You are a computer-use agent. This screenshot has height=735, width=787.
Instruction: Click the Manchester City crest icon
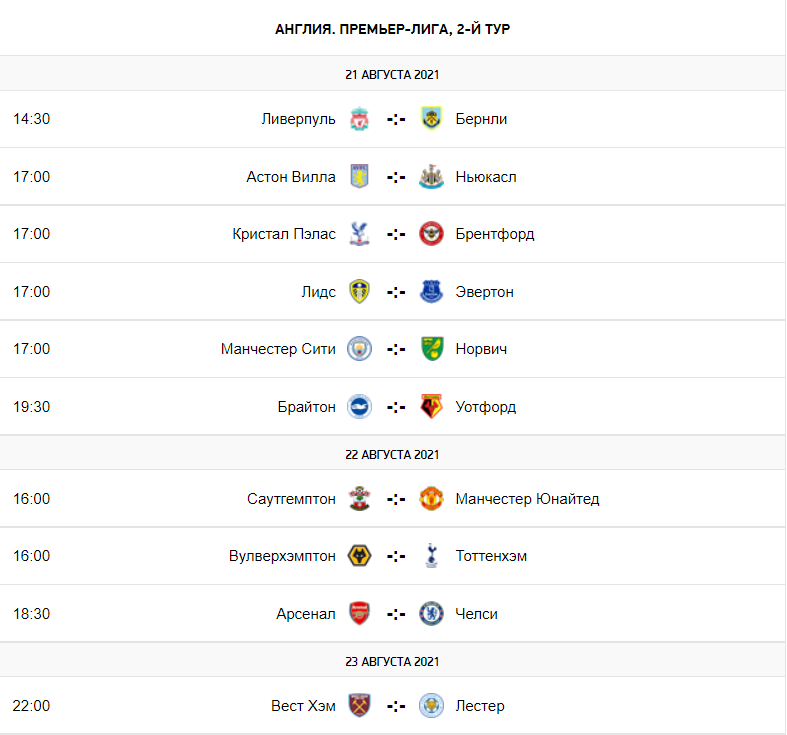[359, 349]
